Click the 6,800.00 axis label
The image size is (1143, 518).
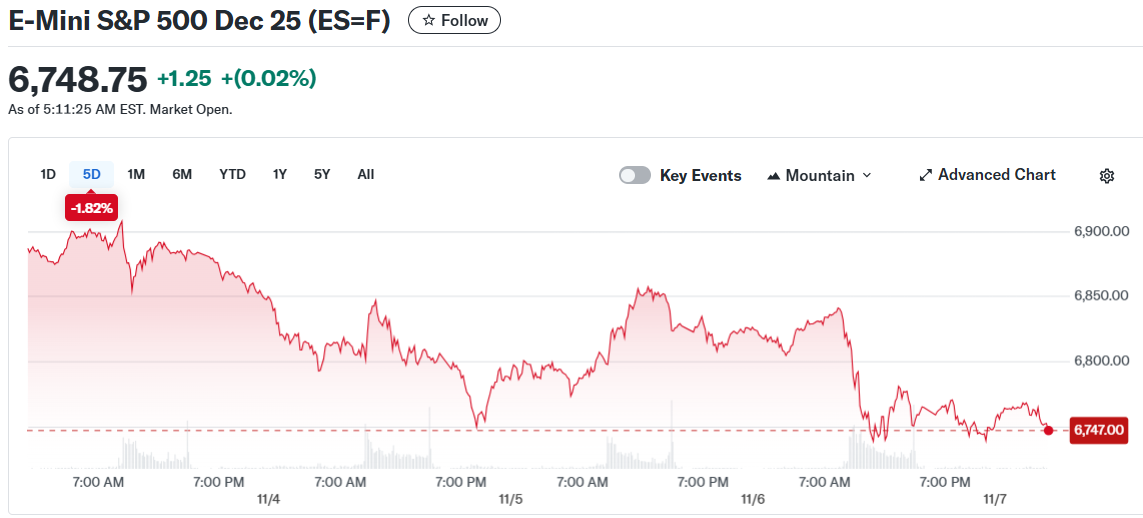click(1102, 361)
